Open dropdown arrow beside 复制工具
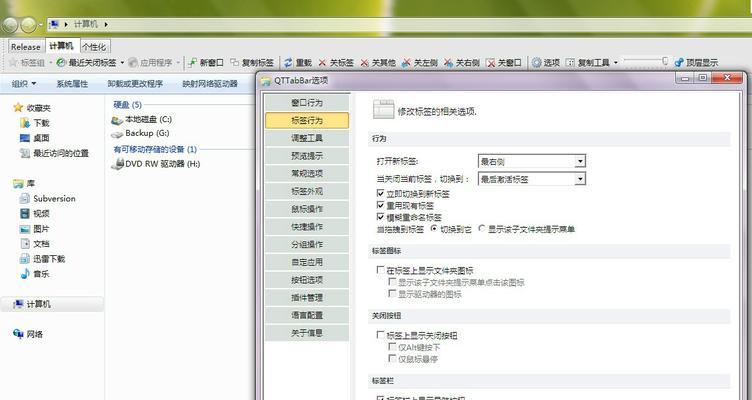 pos(616,63)
